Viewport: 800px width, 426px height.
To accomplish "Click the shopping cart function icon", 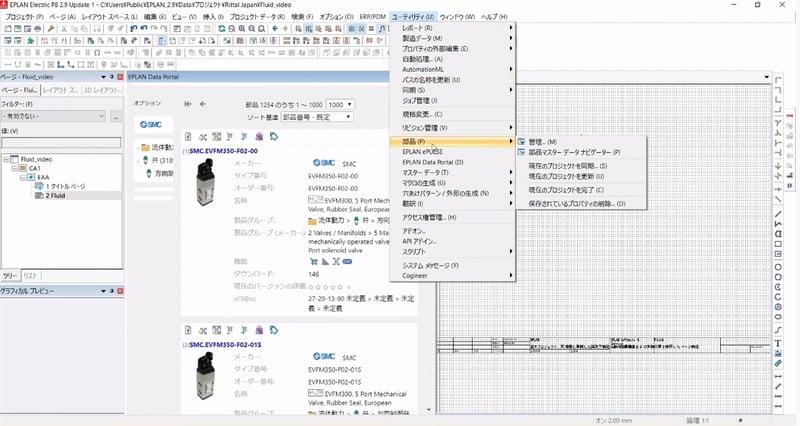I will click(313, 261).
